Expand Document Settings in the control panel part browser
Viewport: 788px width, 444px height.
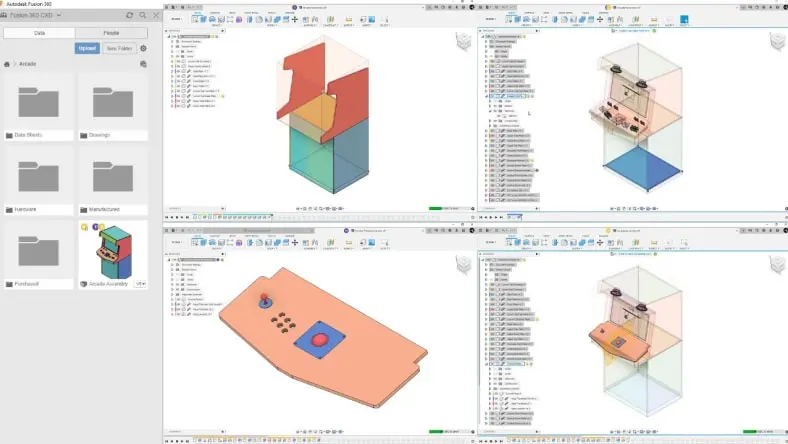172,264
